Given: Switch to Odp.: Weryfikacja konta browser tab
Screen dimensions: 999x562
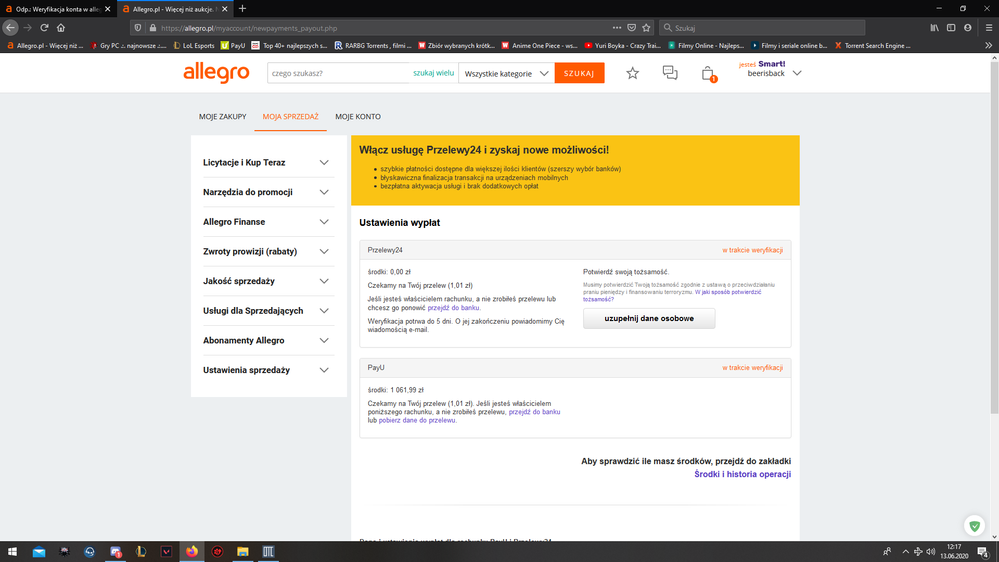Looking at the screenshot, I should point(57,9).
